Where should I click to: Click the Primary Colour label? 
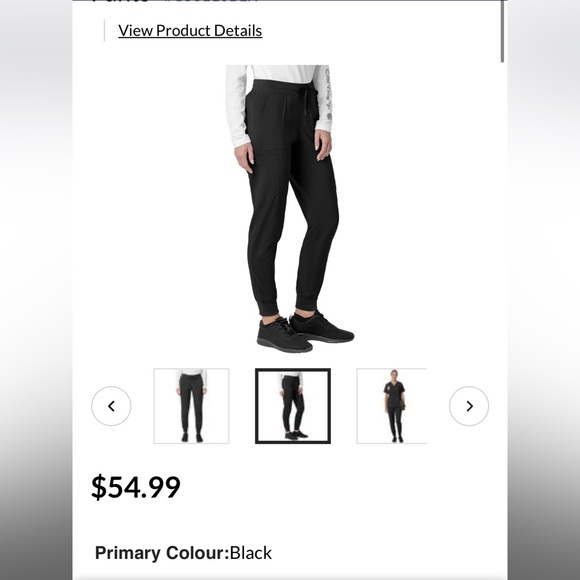(162, 553)
